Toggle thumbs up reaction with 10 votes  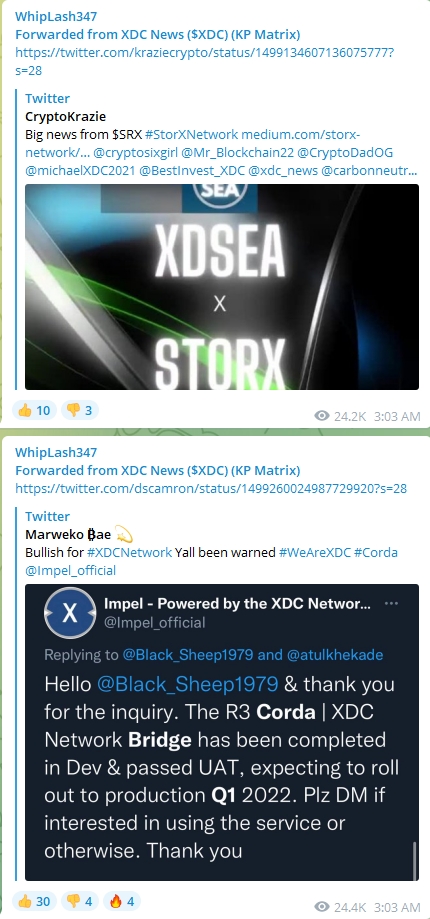(x=35, y=410)
